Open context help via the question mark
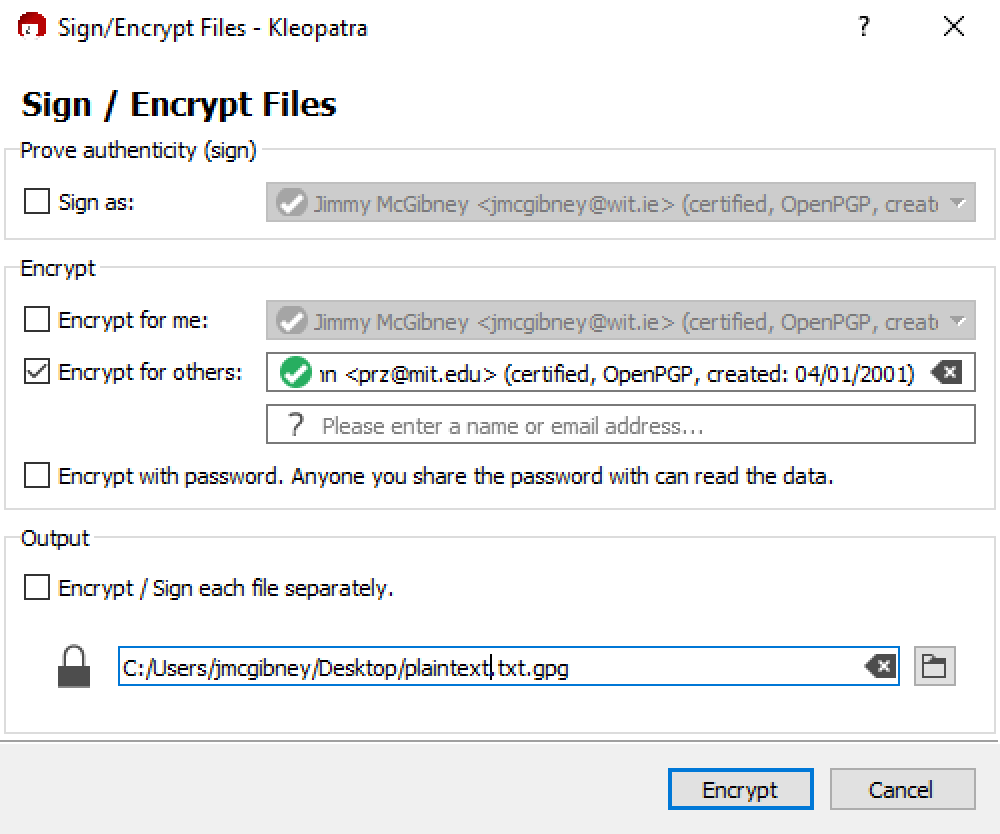The width and height of the screenshot is (1000, 834). pos(862,27)
